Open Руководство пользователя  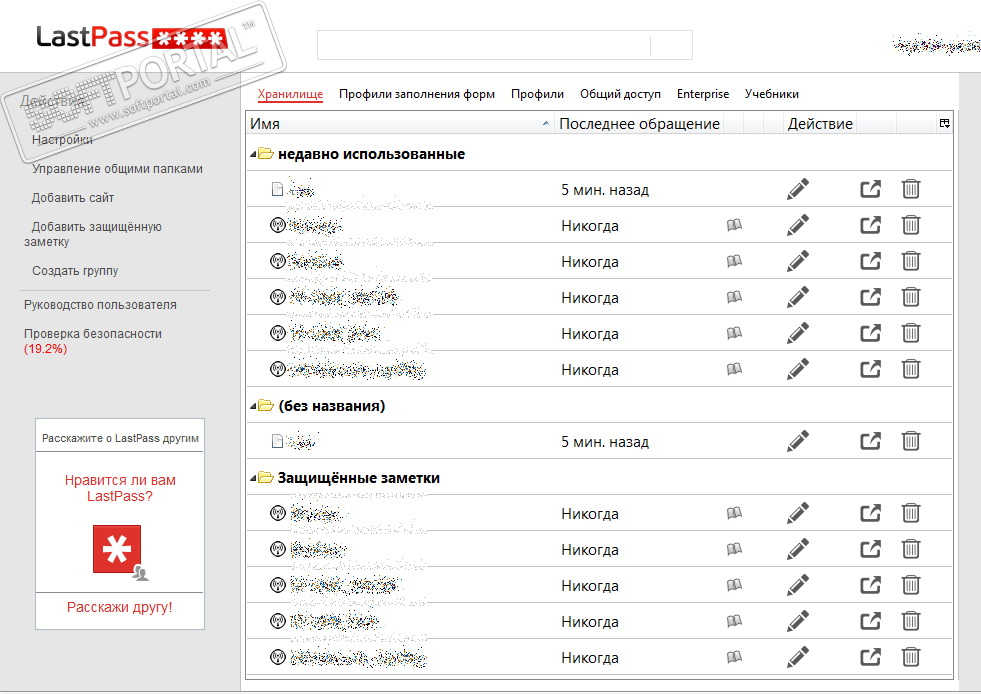[100, 305]
